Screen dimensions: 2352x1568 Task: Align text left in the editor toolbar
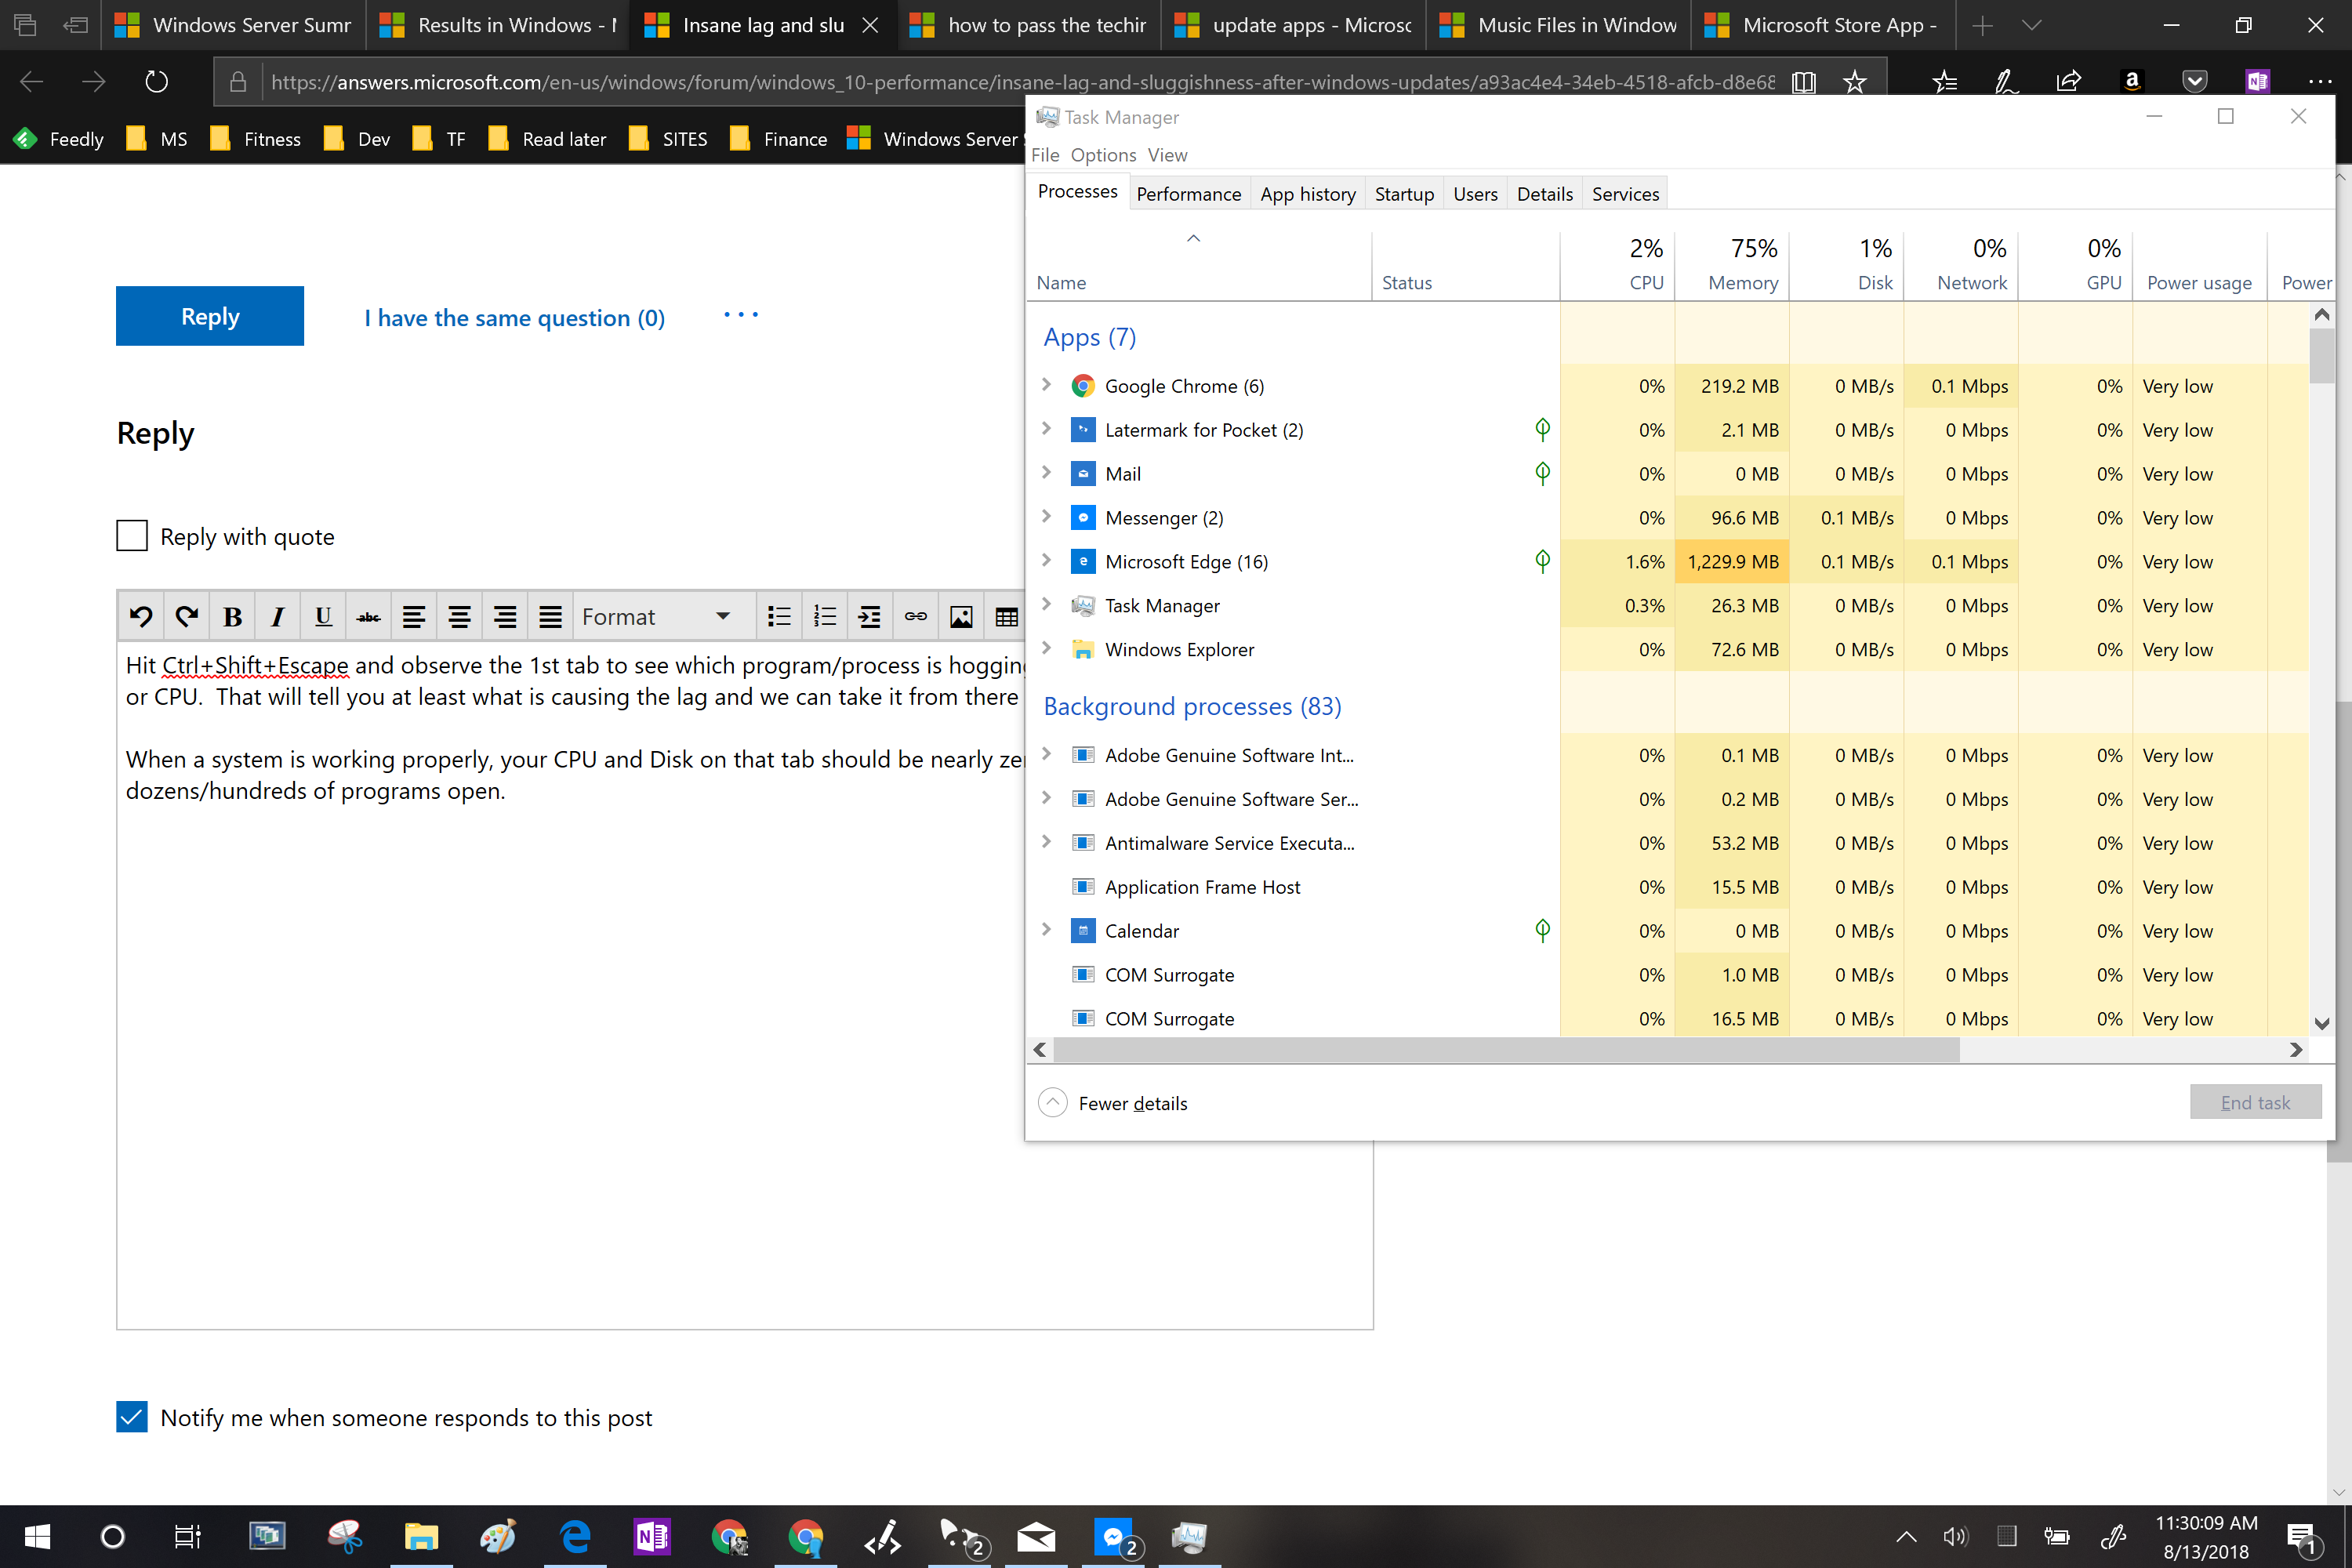point(414,616)
